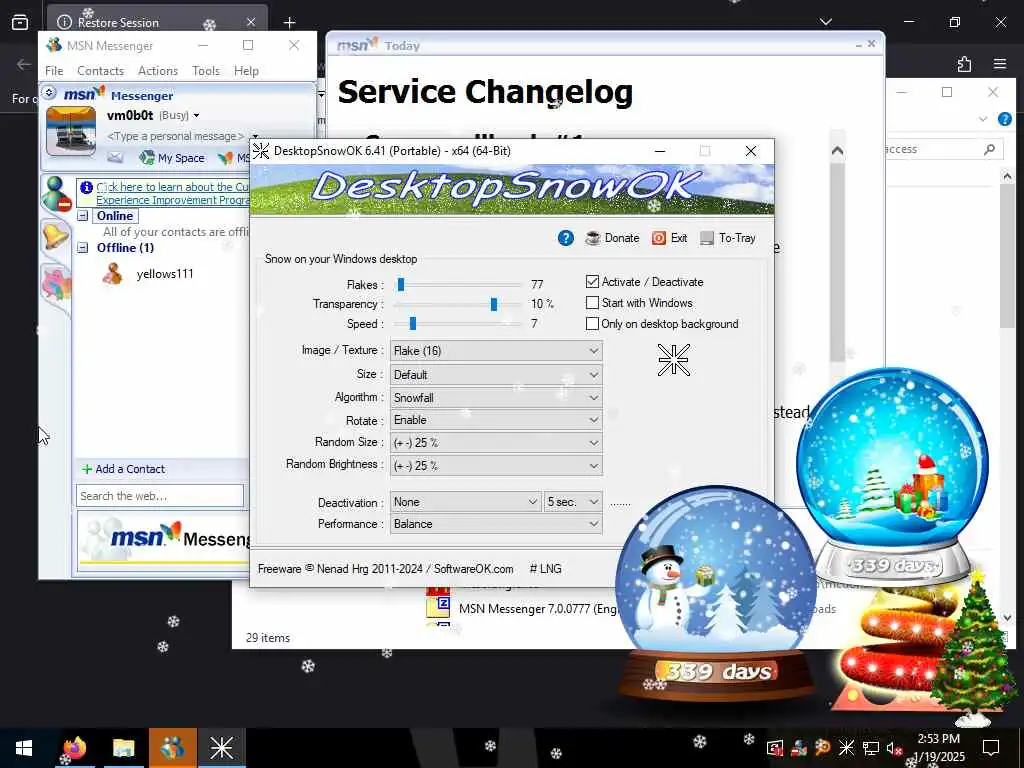The width and height of the screenshot is (1024, 768).
Task: Click the # LNG language link
Action: (545, 569)
